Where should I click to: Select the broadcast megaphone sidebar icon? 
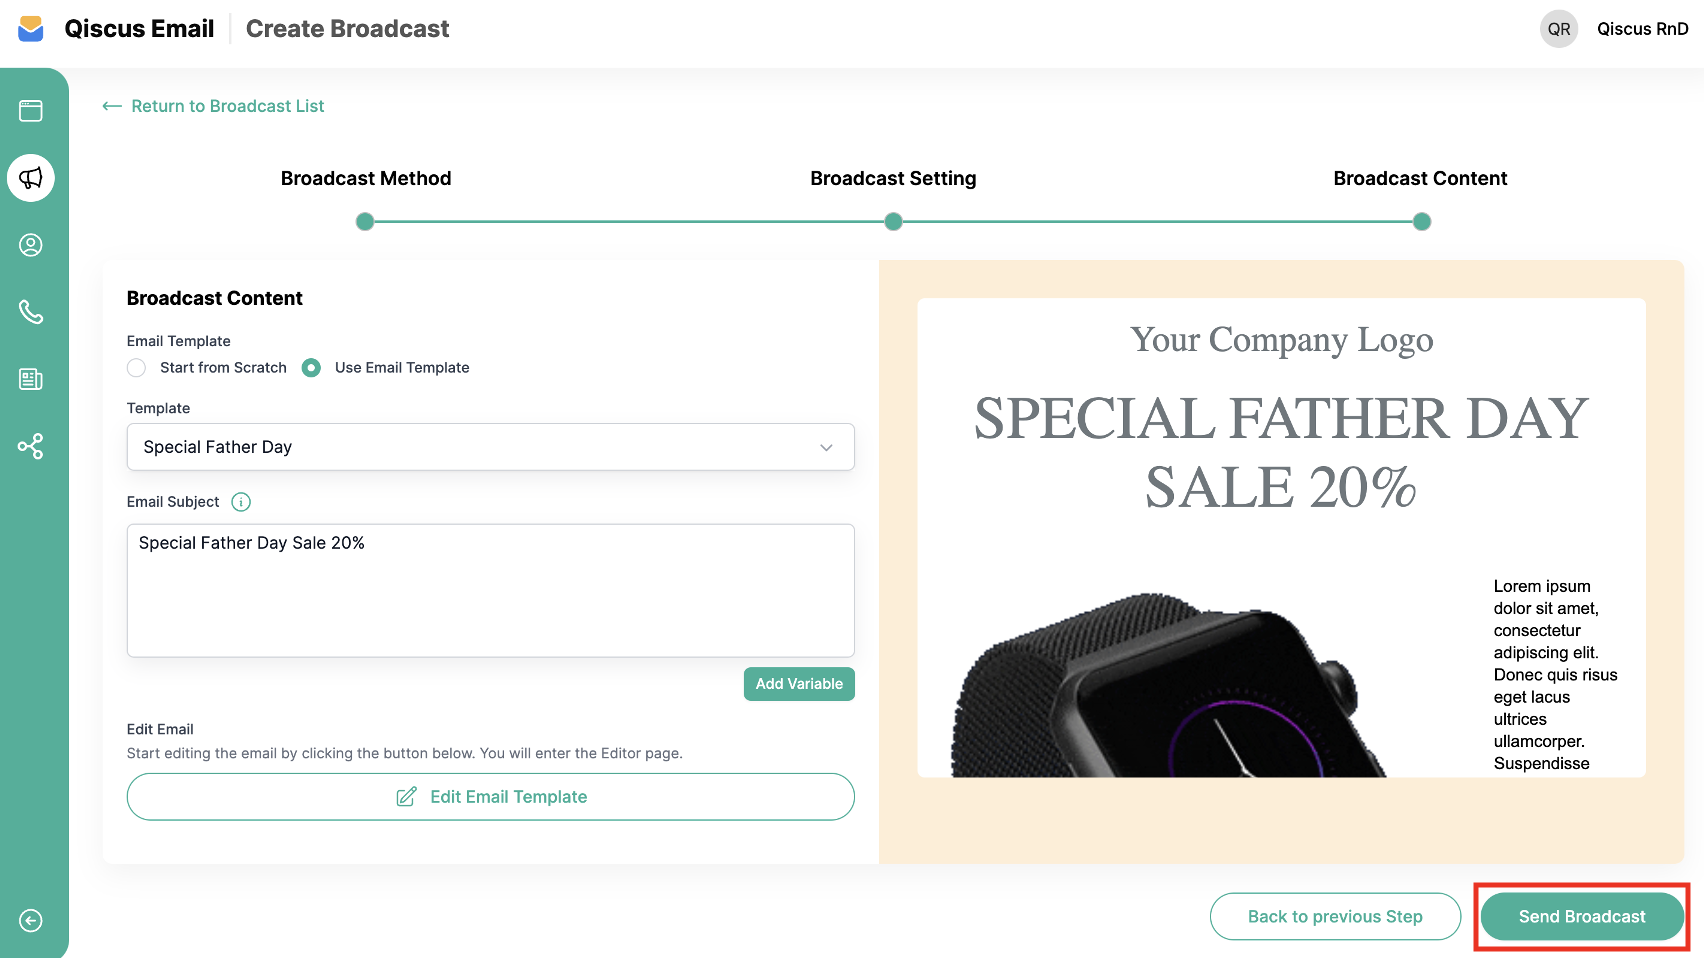tap(31, 178)
